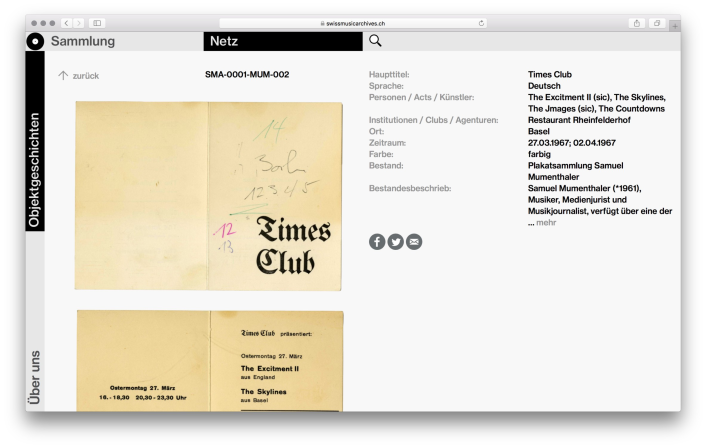Image resolution: width=706 pixels, height=448 pixels.
Task: Open the Über uns side tab
Action: (35, 377)
